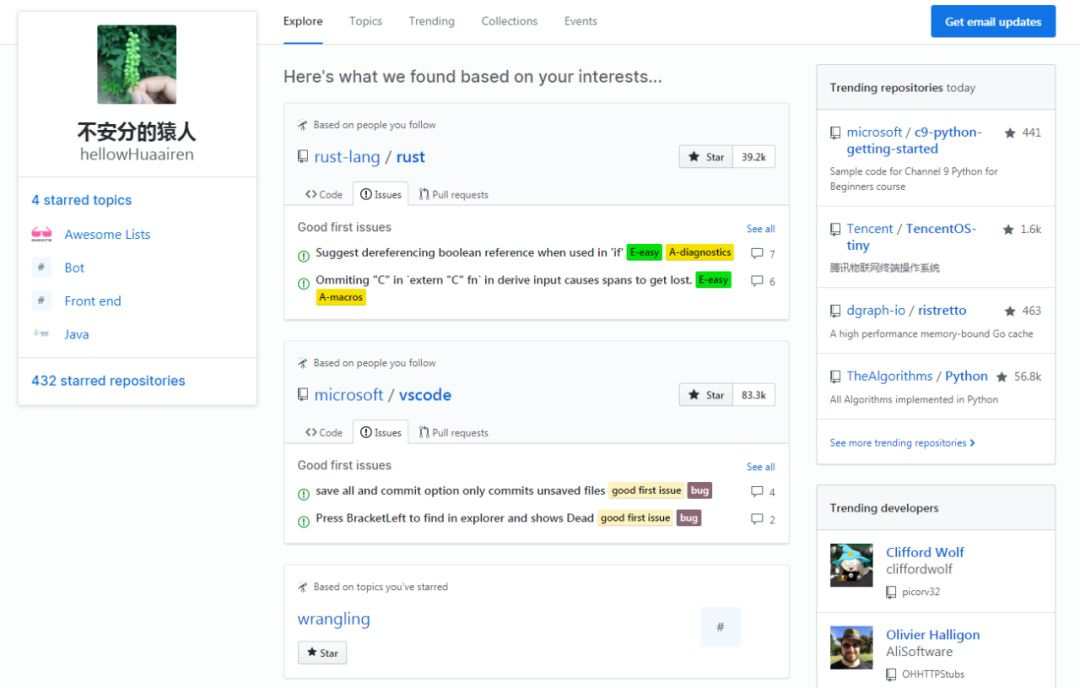Open the 4 starred topics link
This screenshot has height=688, width=1080.
(x=81, y=200)
